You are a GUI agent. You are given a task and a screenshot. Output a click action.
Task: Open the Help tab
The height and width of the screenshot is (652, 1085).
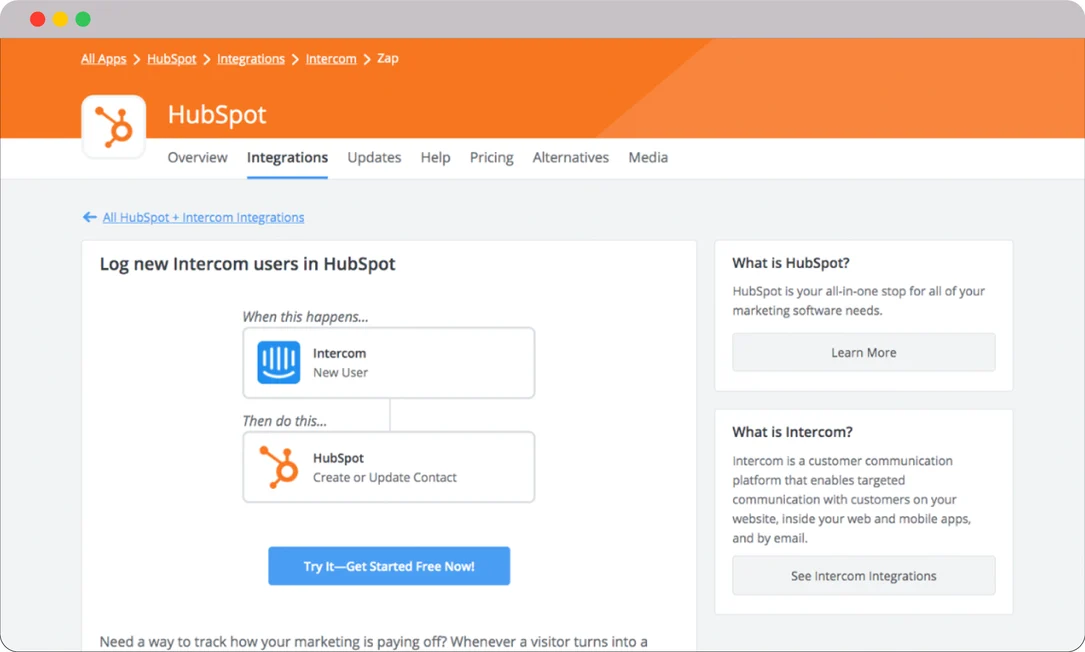(435, 158)
